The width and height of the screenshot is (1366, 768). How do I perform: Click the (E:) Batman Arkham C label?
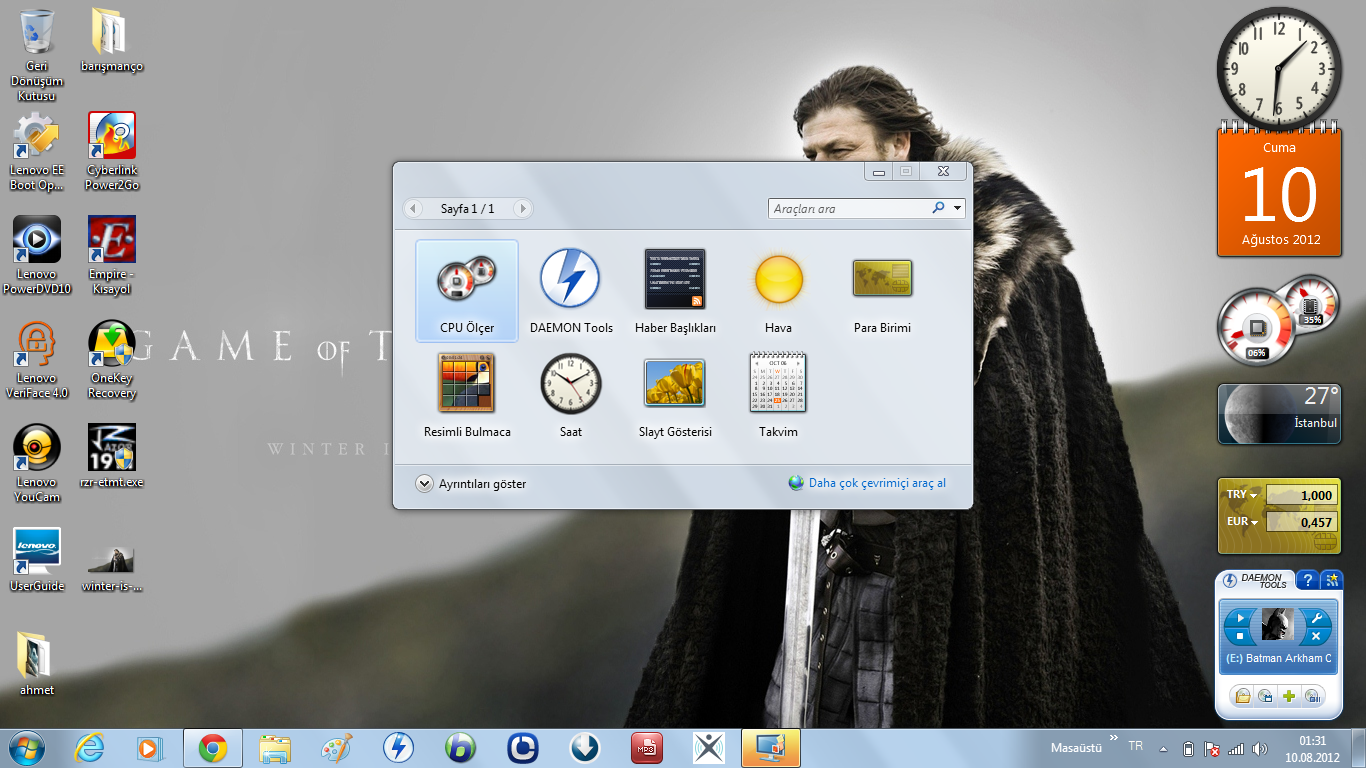[x=1278, y=659]
